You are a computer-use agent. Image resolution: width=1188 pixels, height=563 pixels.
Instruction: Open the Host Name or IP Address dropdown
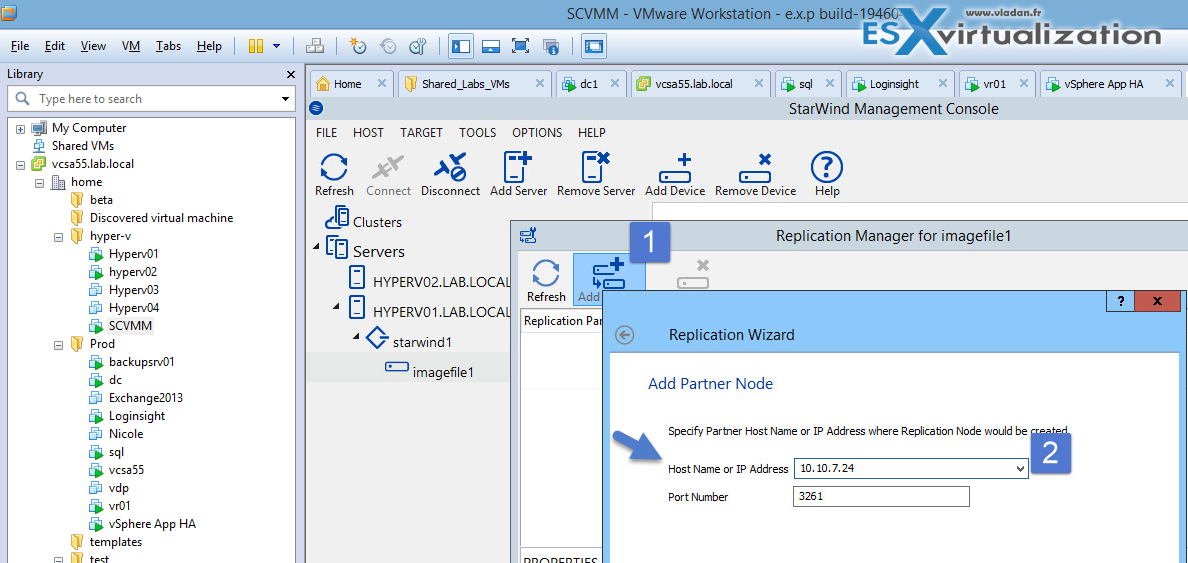pos(1019,468)
